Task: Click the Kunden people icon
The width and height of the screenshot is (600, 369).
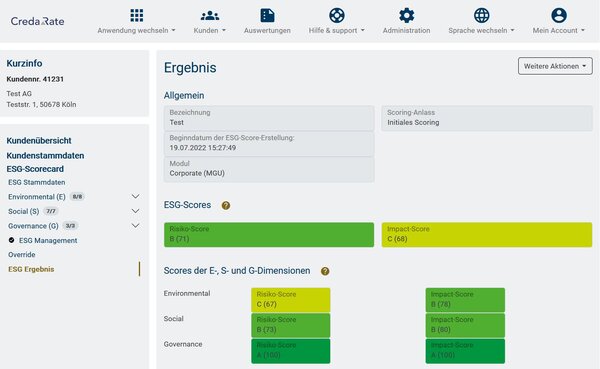Action: point(210,16)
